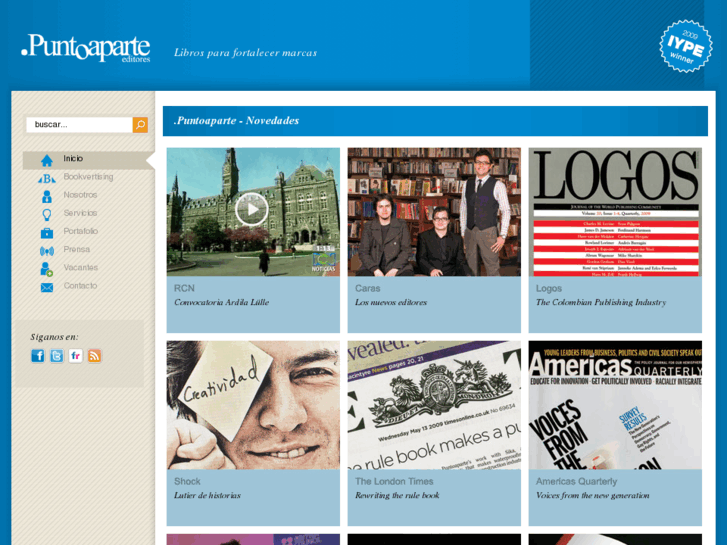Open the Portafolio menu item

click(x=81, y=231)
